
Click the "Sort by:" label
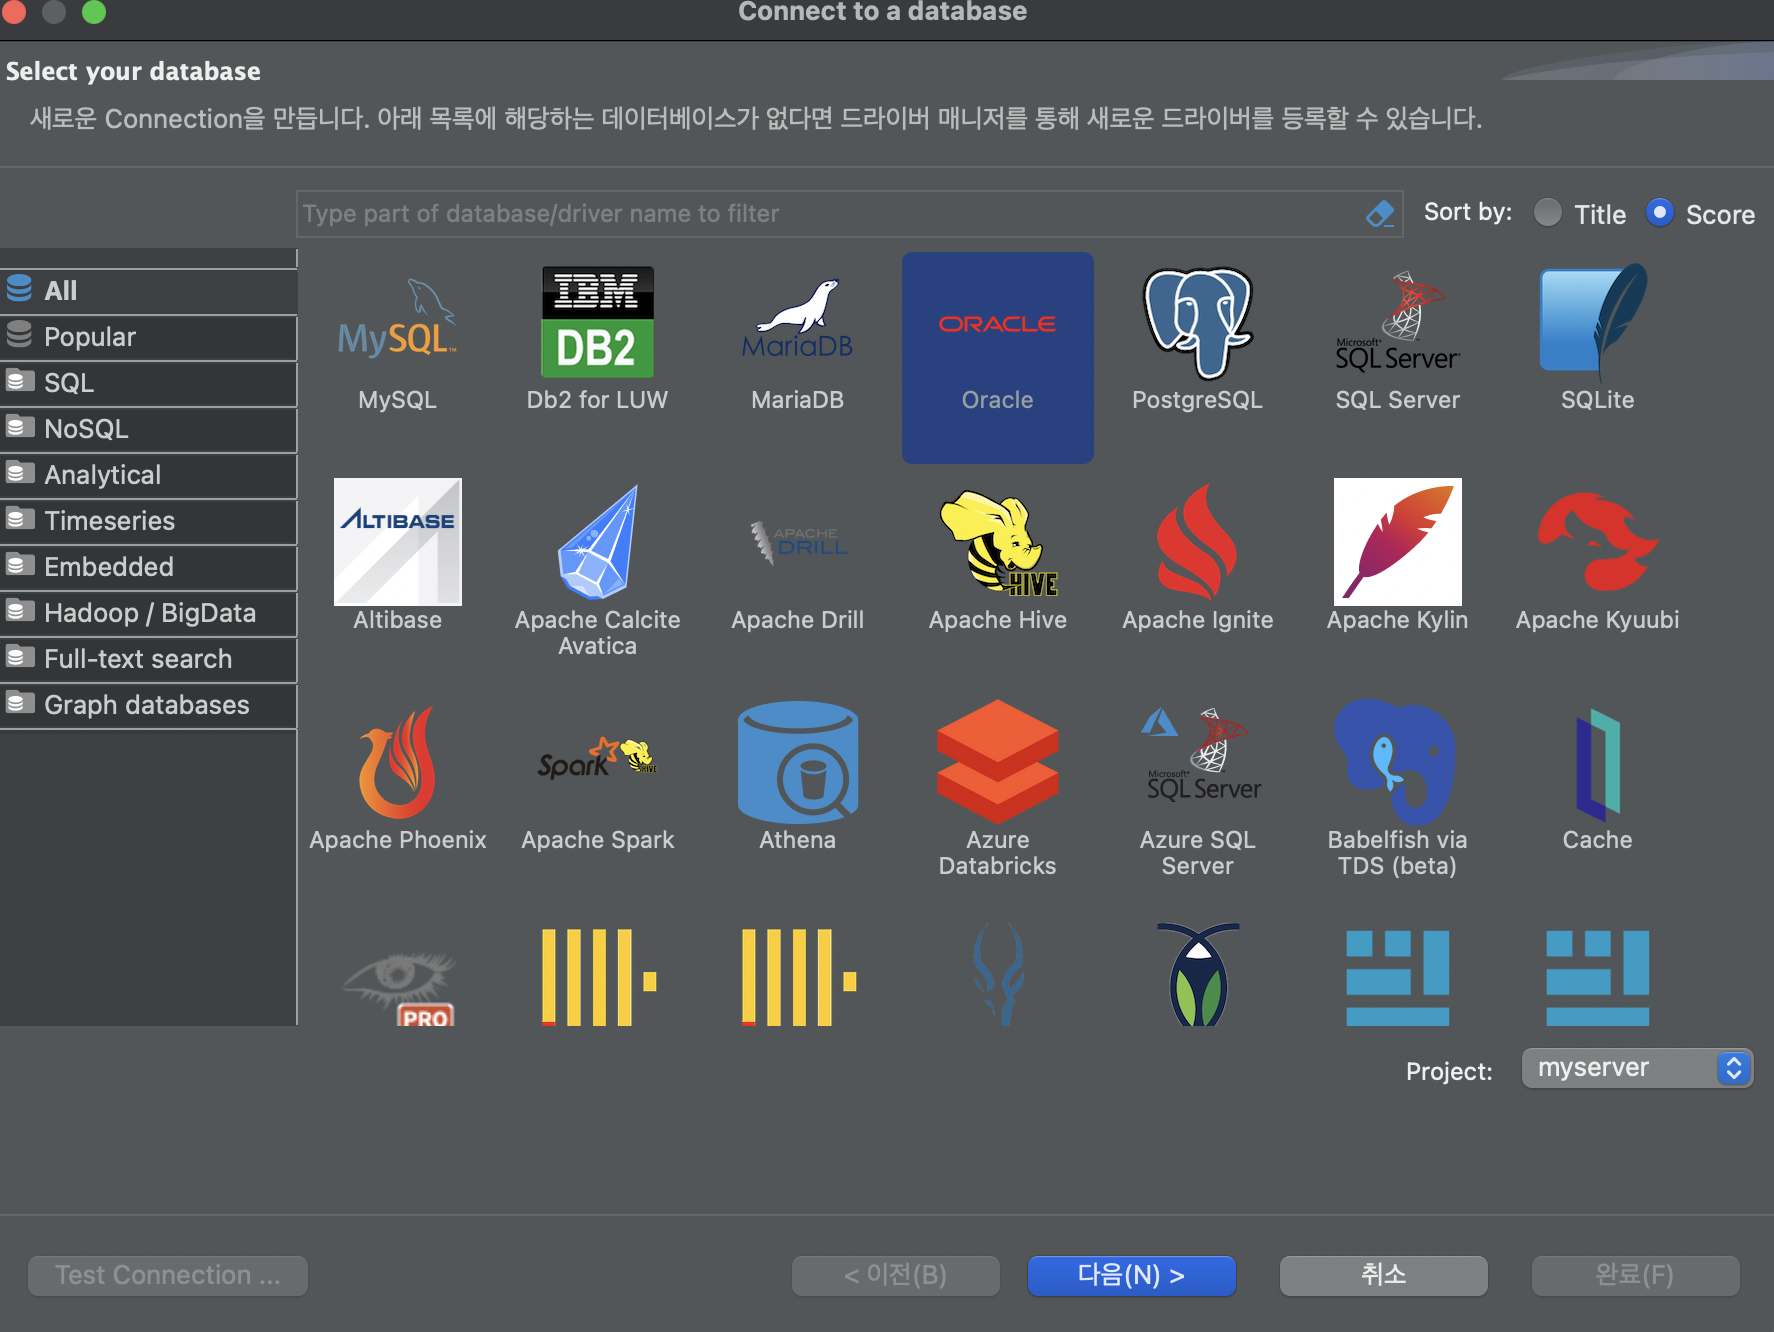pyautogui.click(x=1467, y=212)
